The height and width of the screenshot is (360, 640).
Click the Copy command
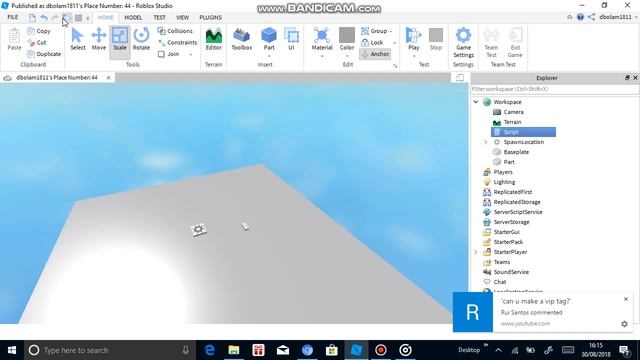click(x=39, y=31)
